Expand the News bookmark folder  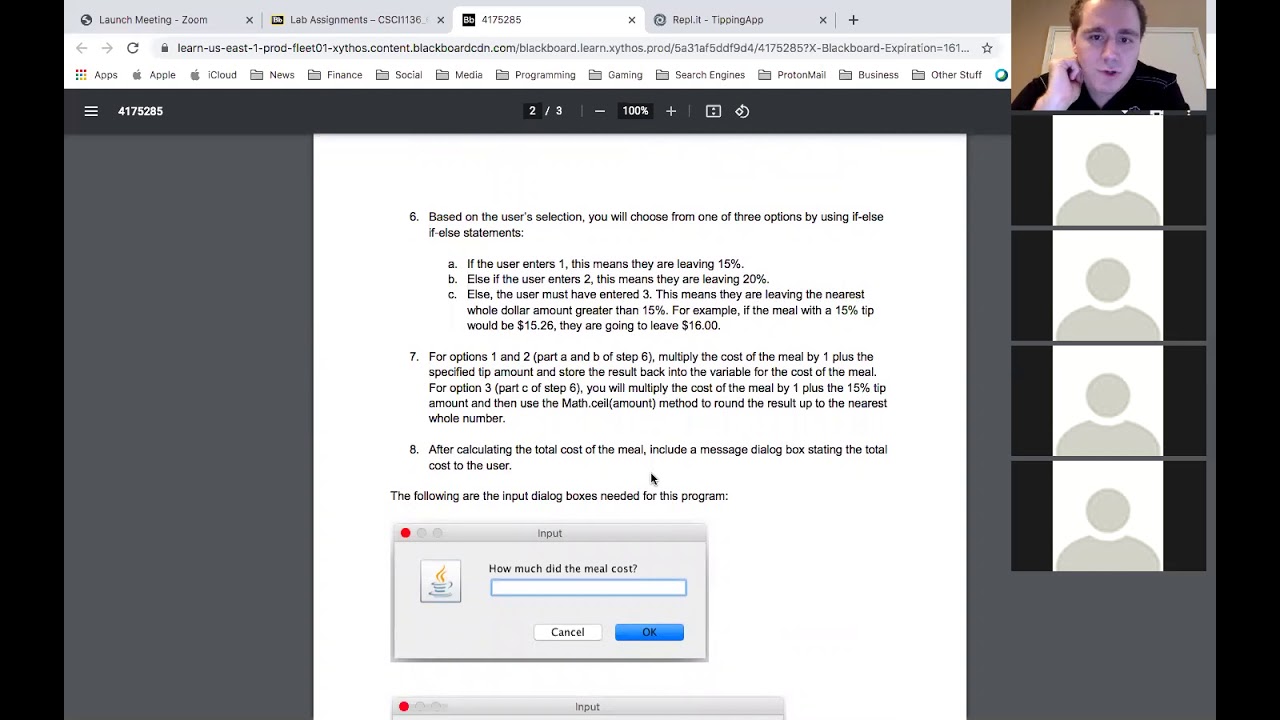coord(272,75)
